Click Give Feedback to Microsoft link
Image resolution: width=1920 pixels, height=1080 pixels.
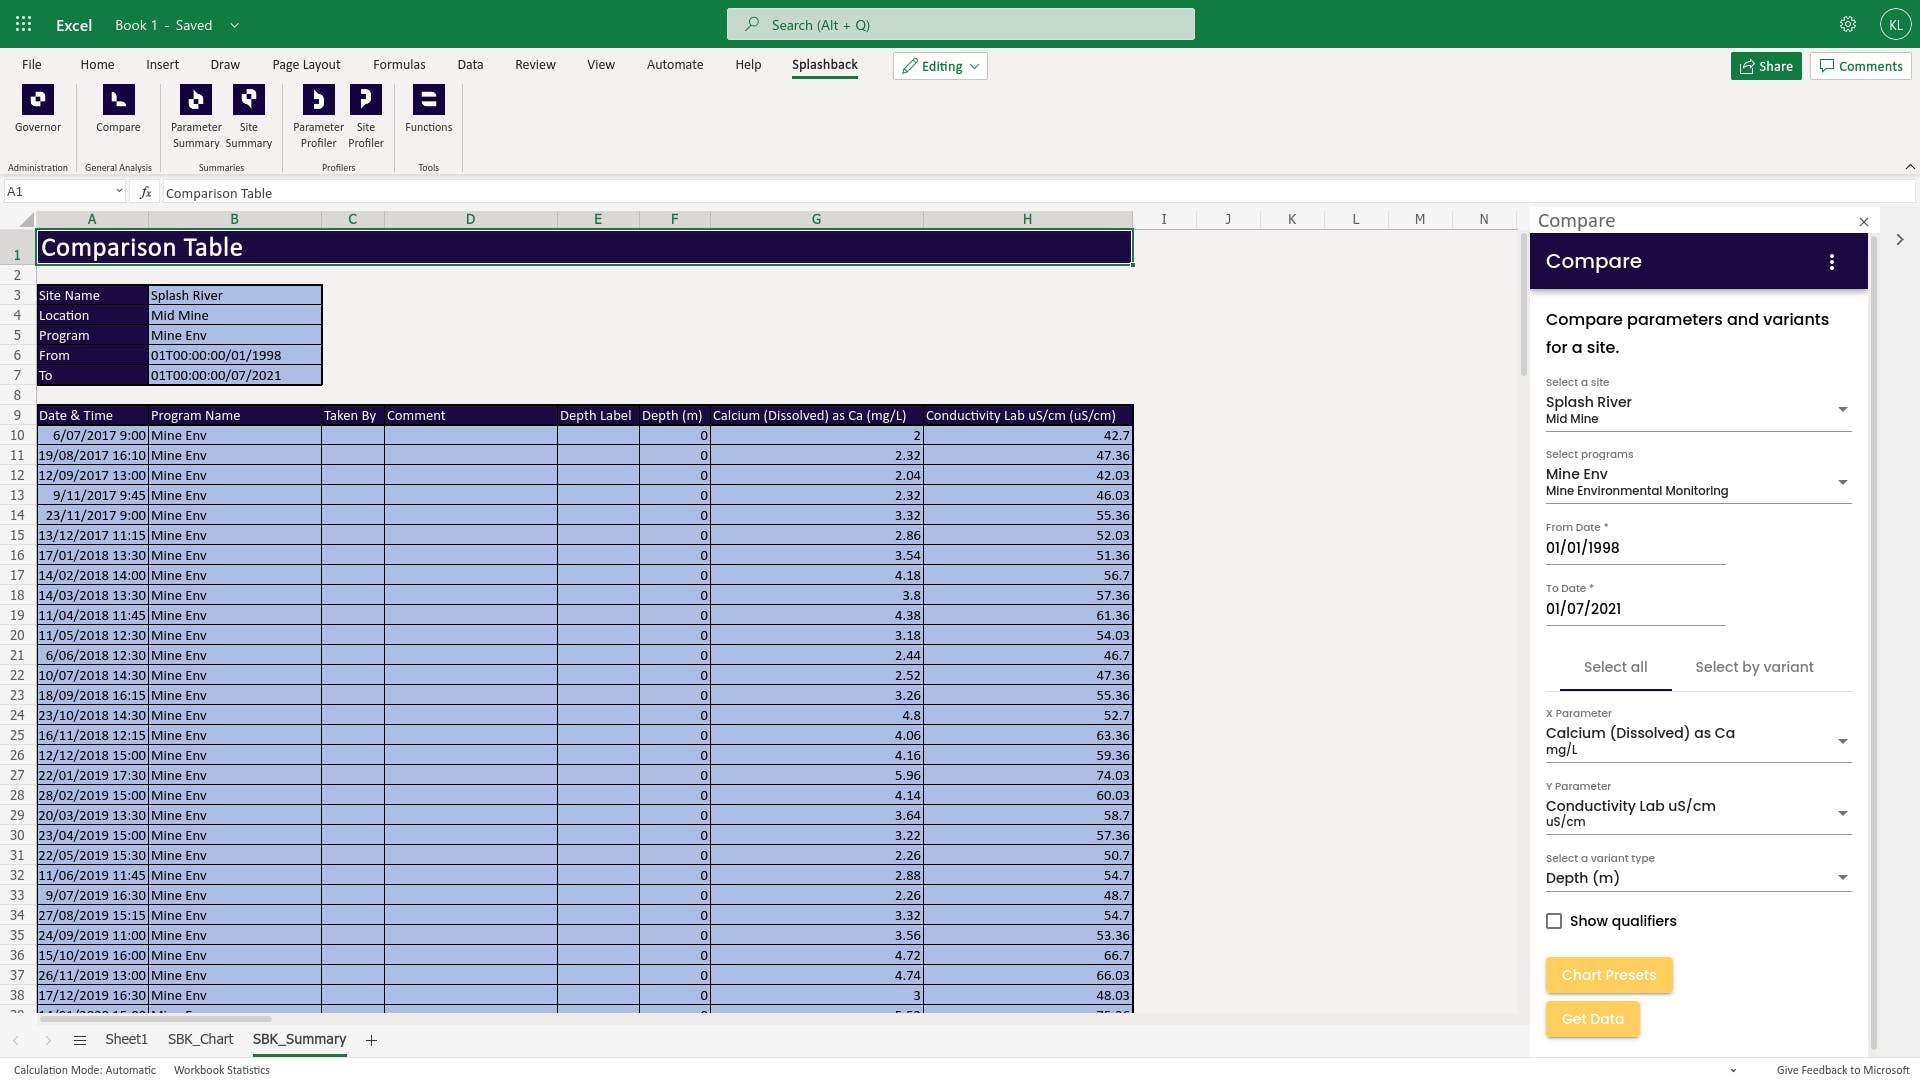[1843, 1070]
